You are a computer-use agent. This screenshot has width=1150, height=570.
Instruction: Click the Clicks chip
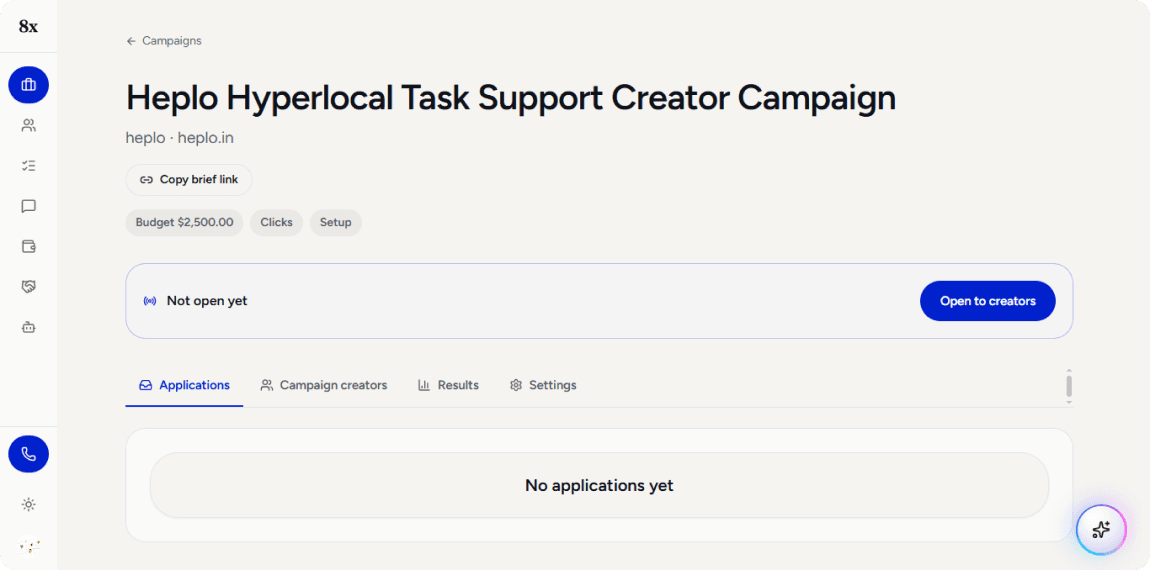[x=276, y=222]
